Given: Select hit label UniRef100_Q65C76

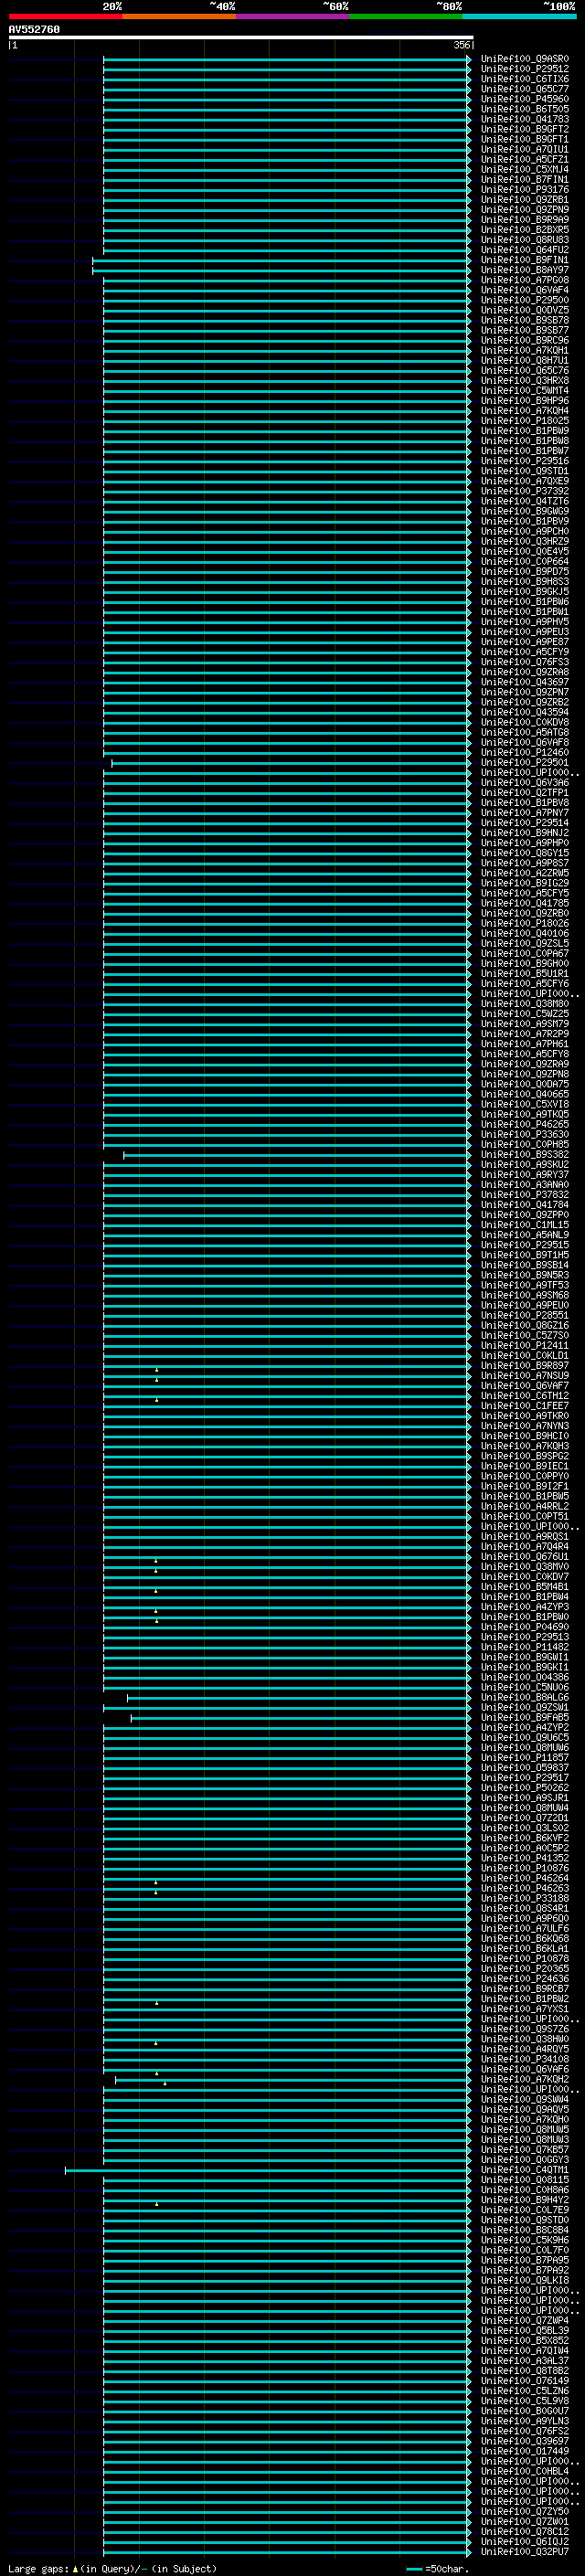Looking at the screenshot, I should pyautogui.click(x=525, y=370).
